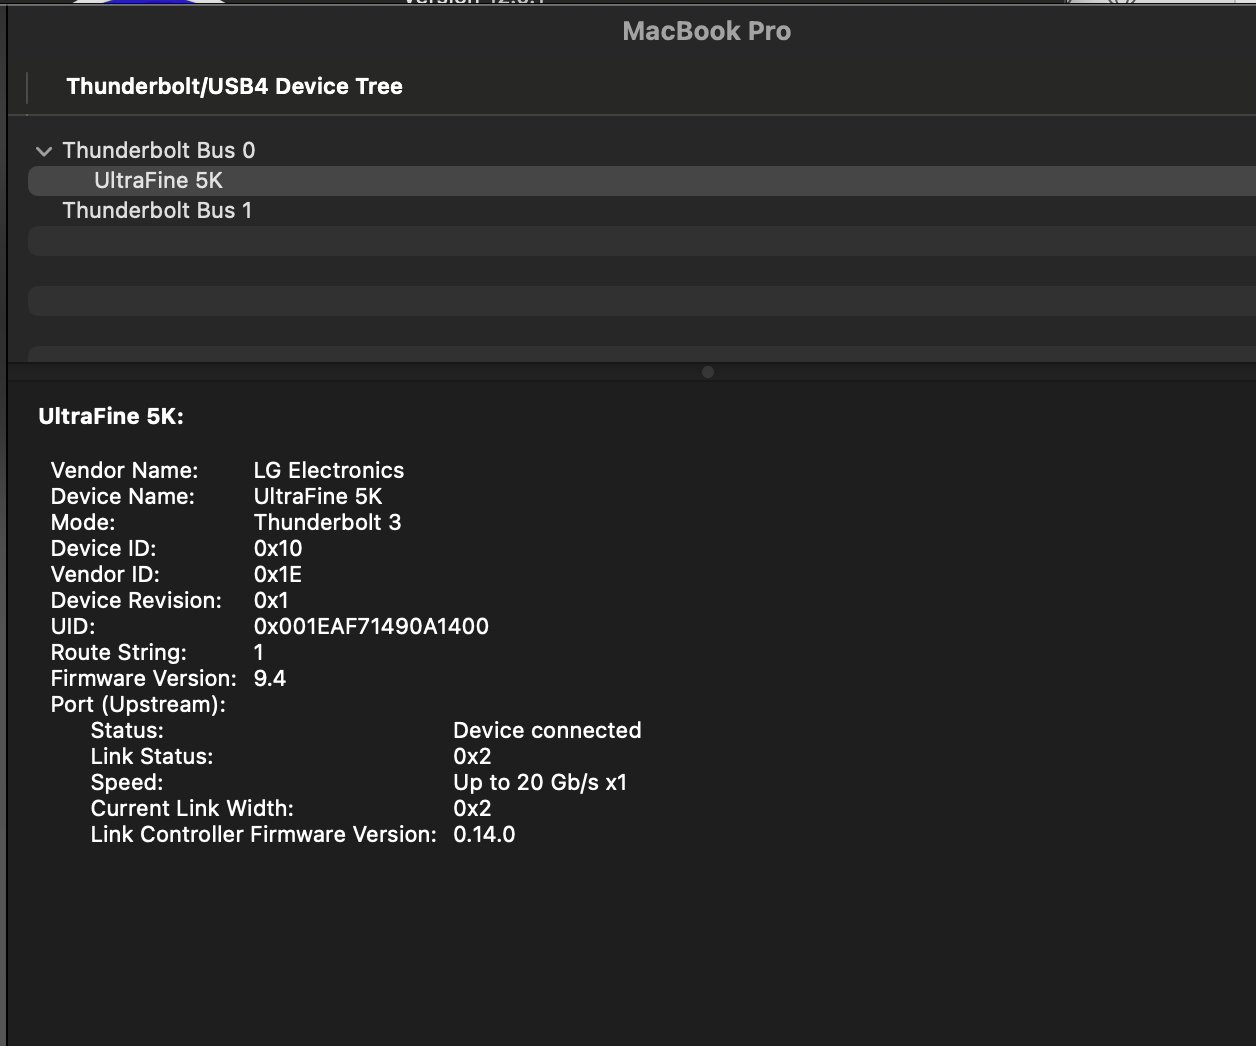
Task: Click the Link Status value 0x2
Action: coord(472,756)
